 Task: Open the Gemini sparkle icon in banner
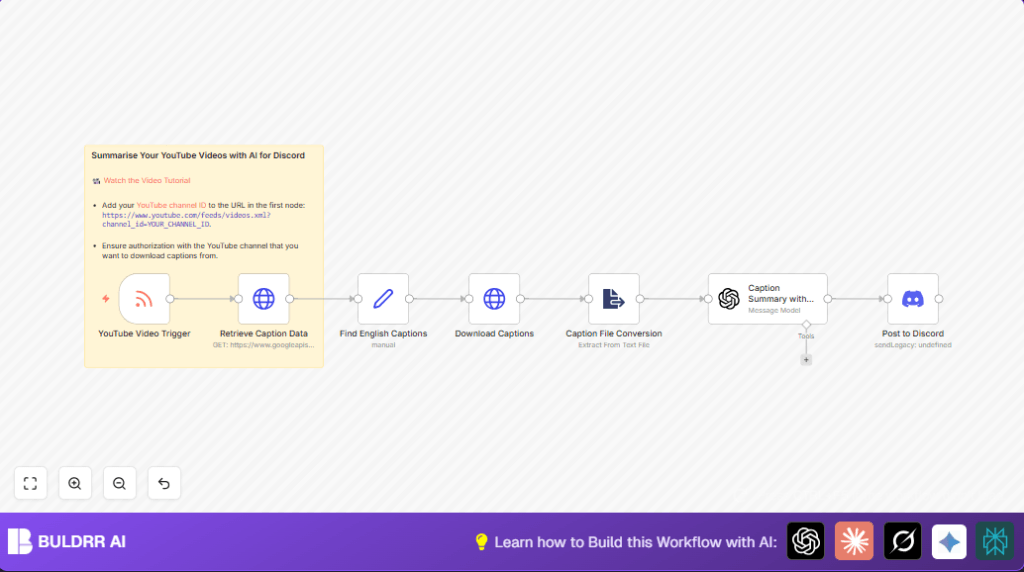[949, 541]
